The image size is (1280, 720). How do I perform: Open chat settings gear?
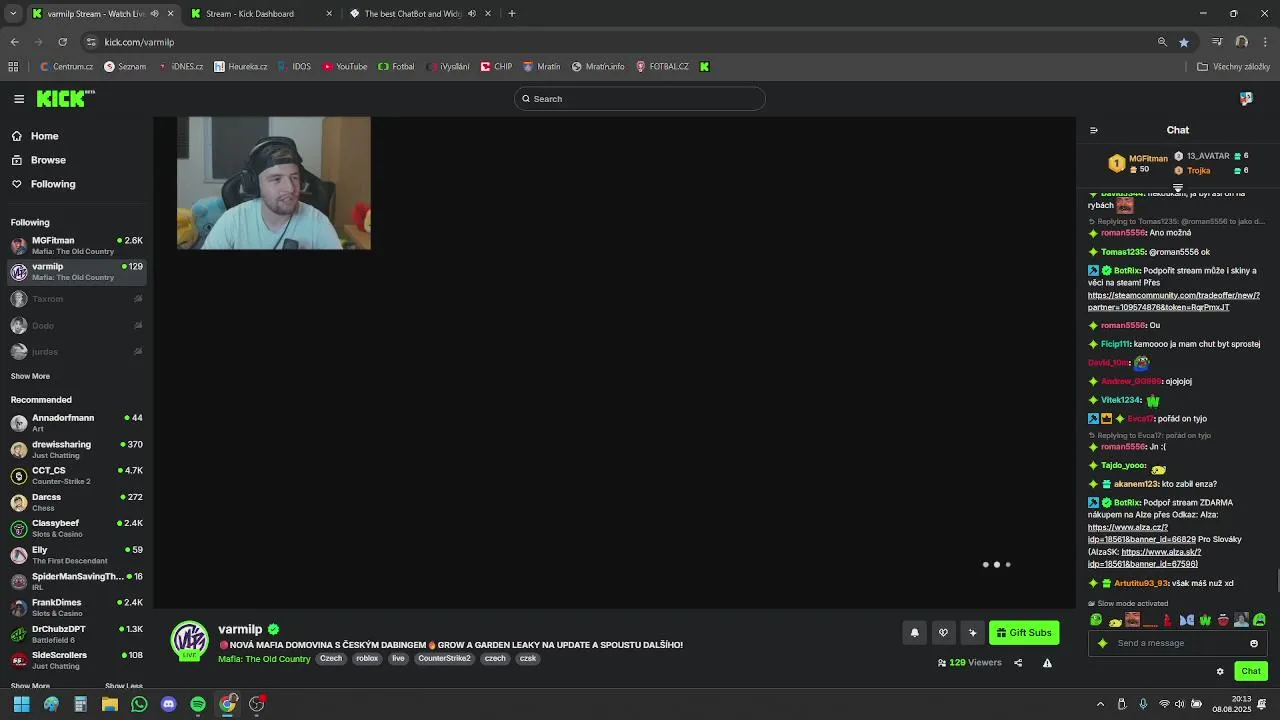(x=1220, y=671)
